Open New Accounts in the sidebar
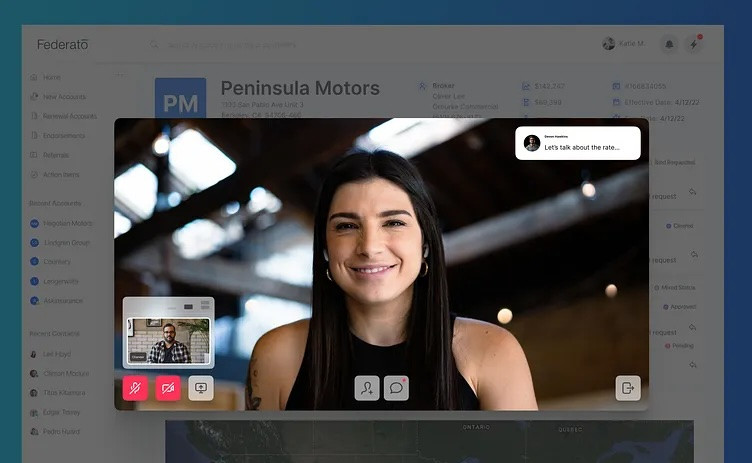The width and height of the screenshot is (752, 463). click(x=64, y=97)
